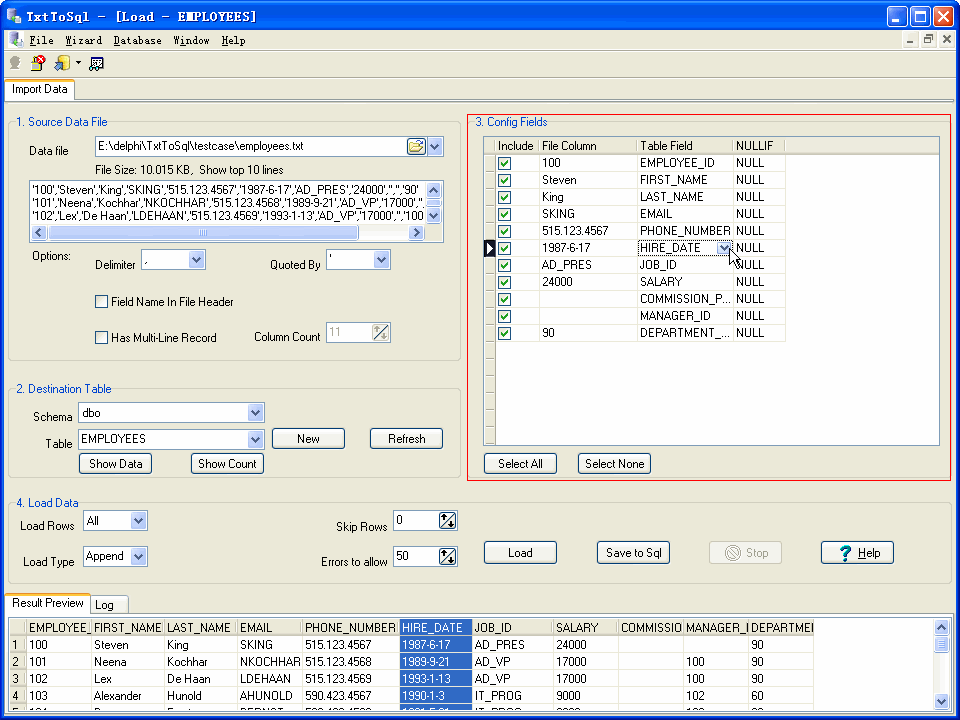The height and width of the screenshot is (720, 960).
Task: Click the Refresh button
Action: click(407, 439)
